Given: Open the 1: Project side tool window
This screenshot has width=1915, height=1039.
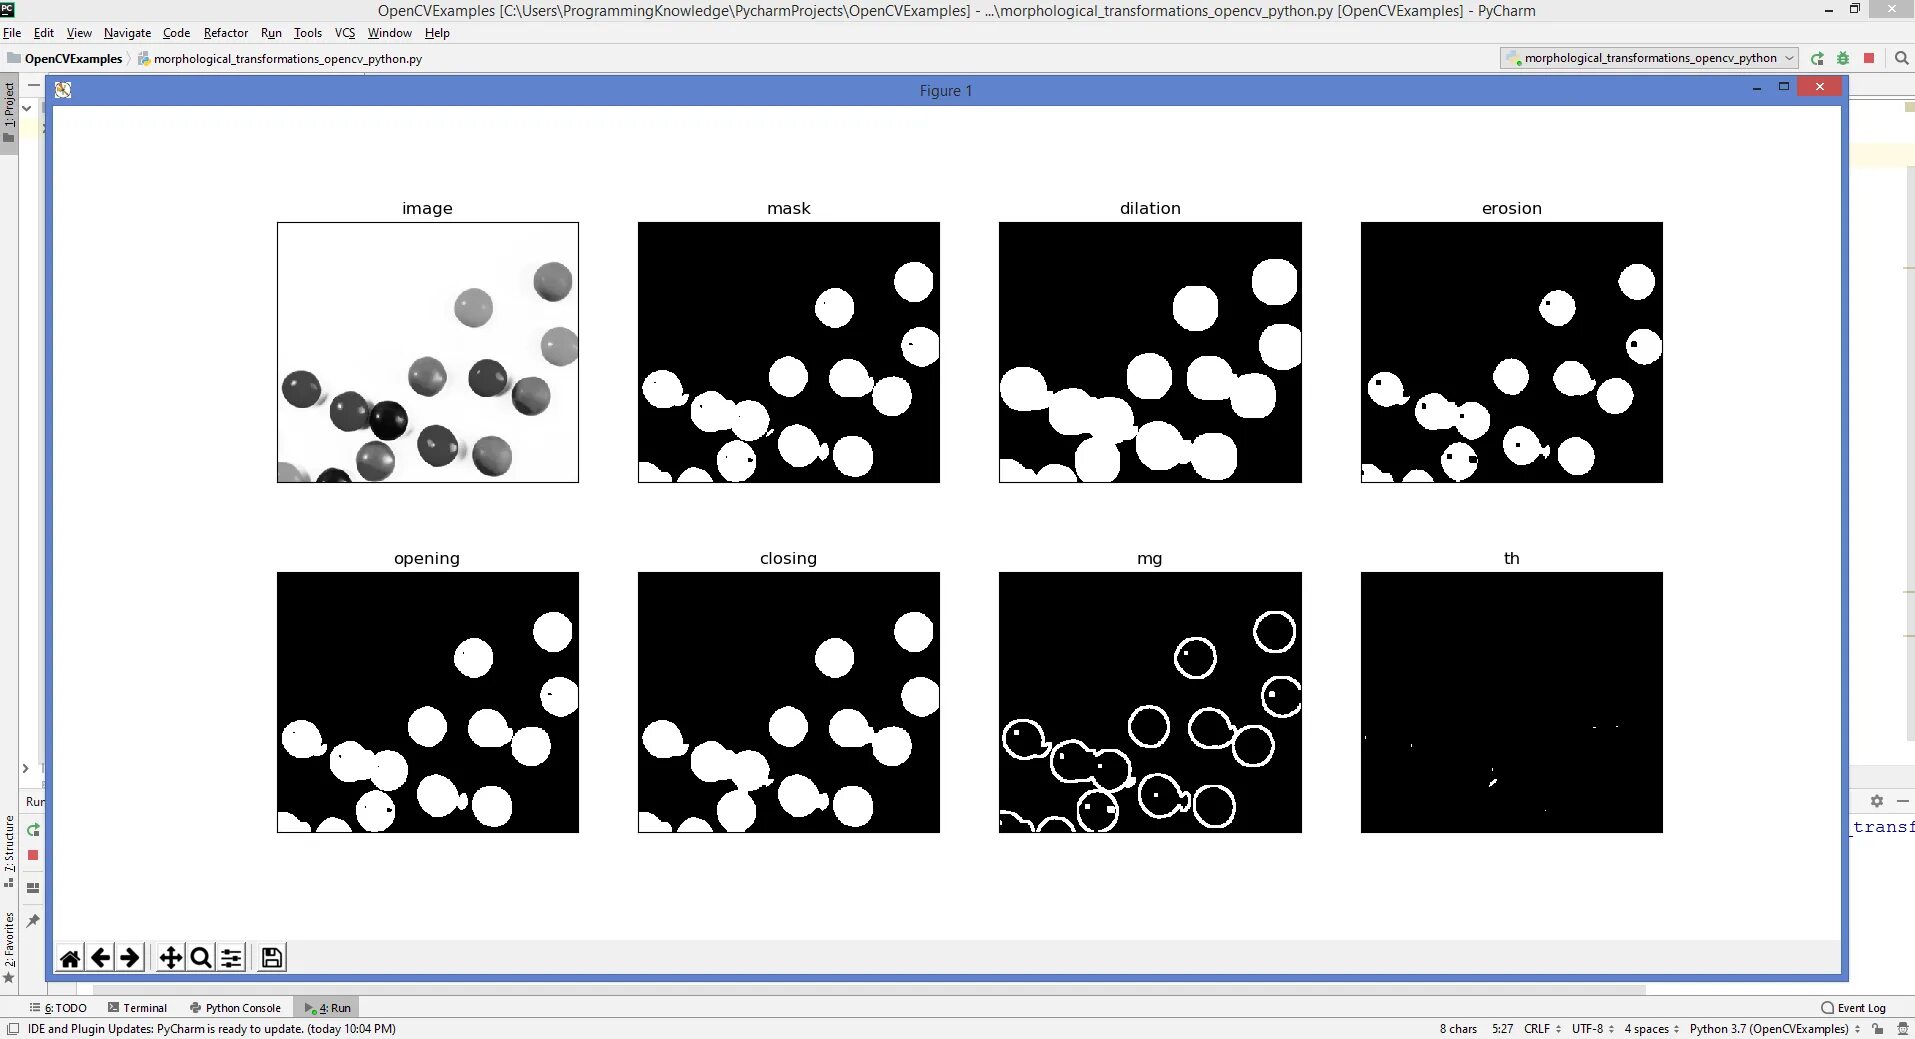Looking at the screenshot, I should (9, 112).
